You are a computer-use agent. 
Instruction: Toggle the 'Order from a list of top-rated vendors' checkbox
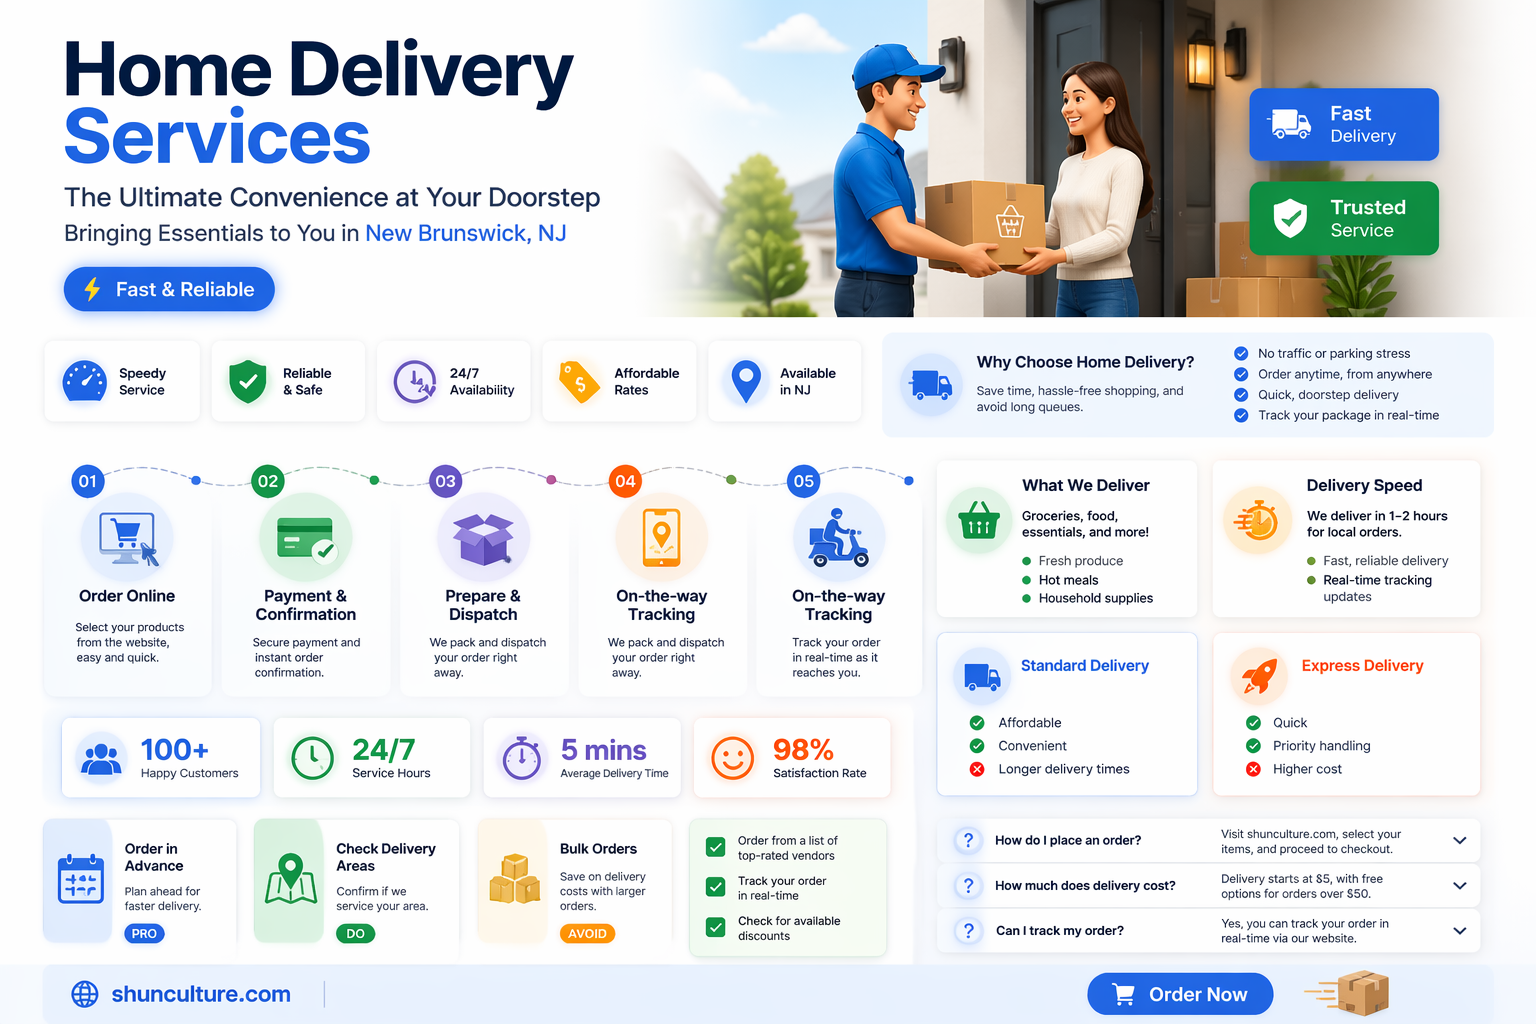coord(716,847)
